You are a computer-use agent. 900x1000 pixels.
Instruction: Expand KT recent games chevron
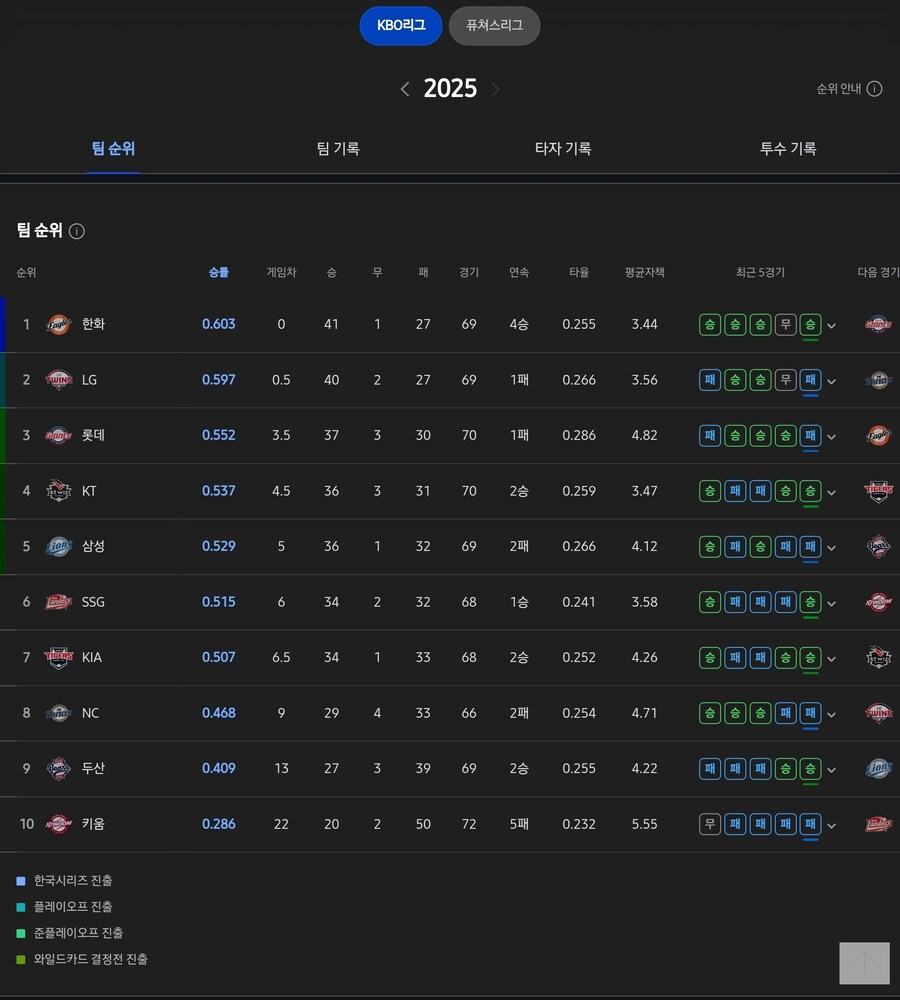831,492
